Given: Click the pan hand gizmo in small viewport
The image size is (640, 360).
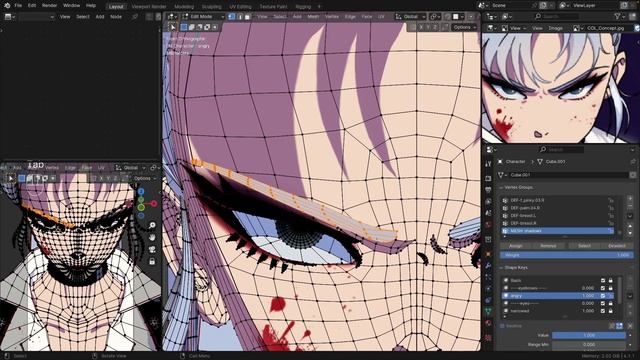Looking at the screenshot, I should pos(152,238).
